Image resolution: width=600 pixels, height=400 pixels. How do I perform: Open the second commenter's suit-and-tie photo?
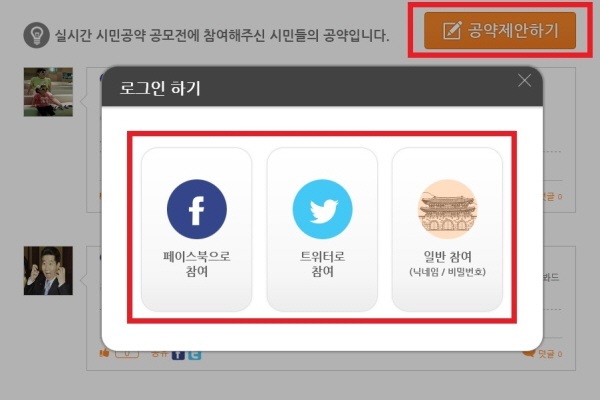coord(48,271)
